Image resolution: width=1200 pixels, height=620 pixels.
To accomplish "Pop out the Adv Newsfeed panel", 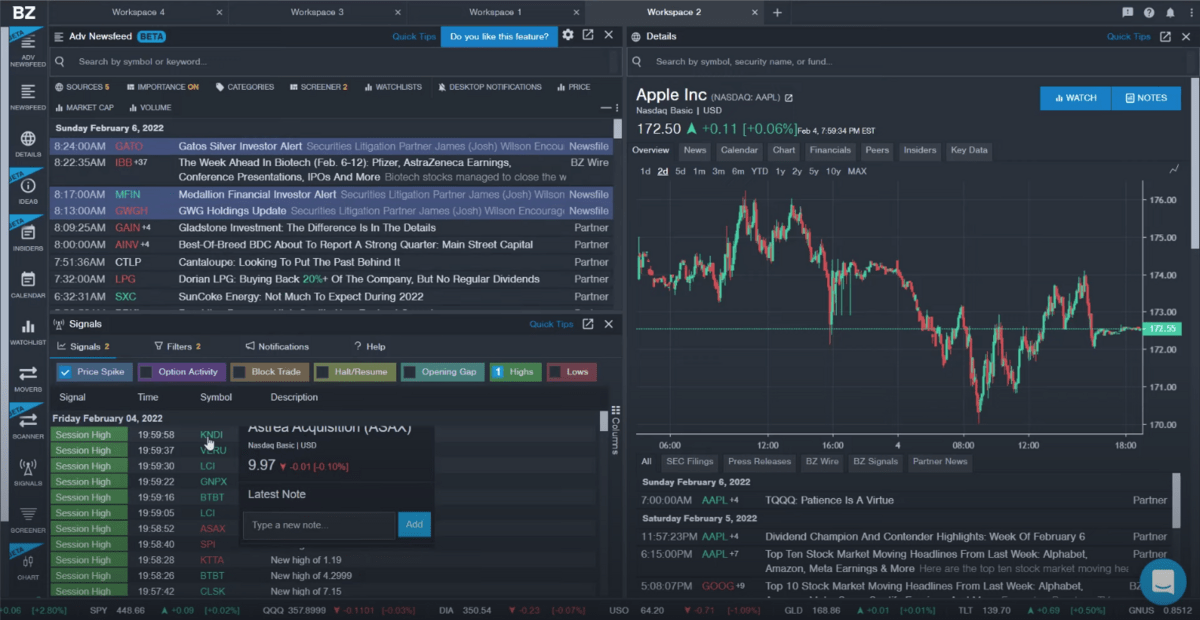I will pos(588,36).
